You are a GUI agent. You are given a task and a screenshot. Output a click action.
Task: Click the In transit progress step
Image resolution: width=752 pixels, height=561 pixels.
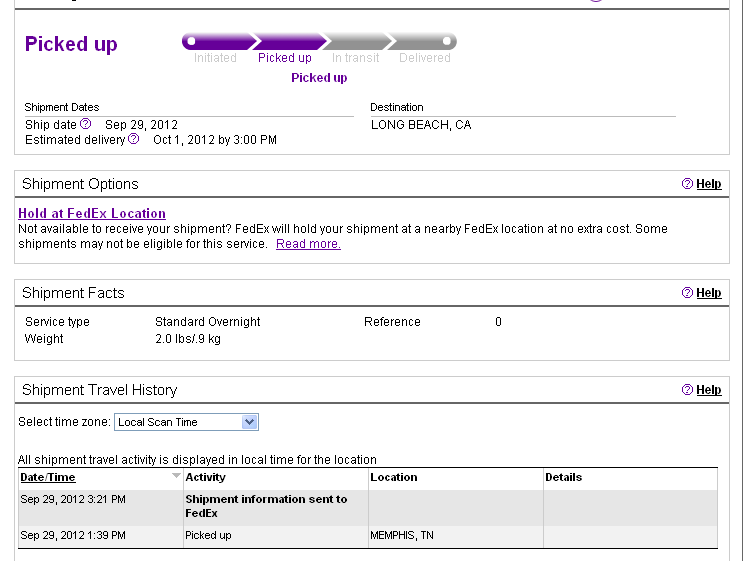[355, 58]
